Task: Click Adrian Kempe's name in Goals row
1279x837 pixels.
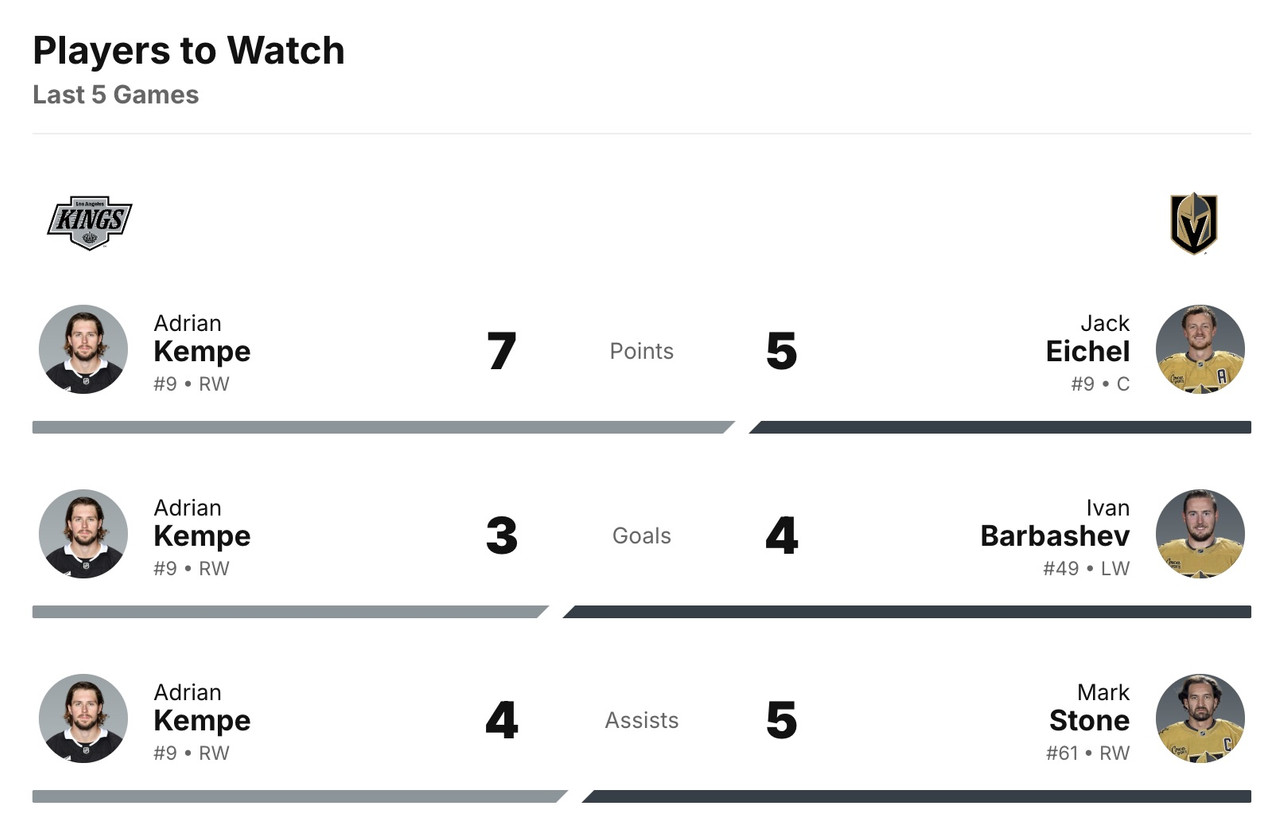Action: [x=202, y=523]
